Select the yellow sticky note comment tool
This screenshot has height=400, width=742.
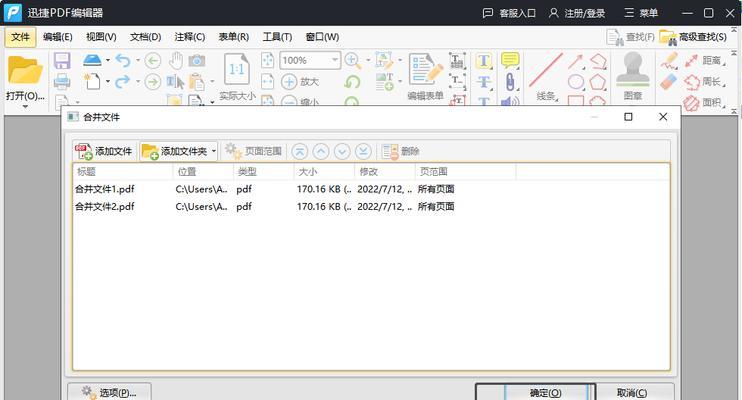coord(510,60)
